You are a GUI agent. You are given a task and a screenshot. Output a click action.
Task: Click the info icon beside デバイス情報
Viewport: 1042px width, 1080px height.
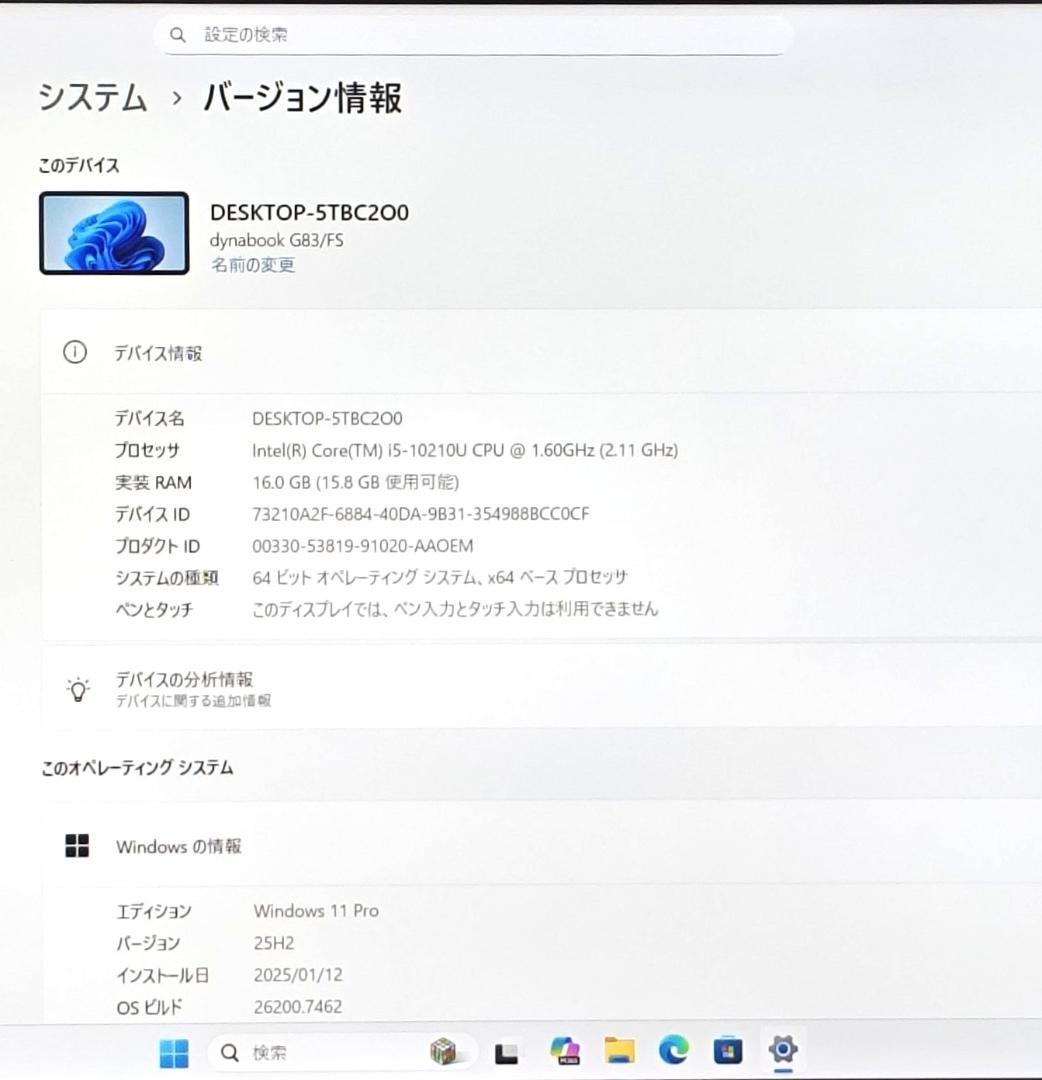click(x=74, y=353)
